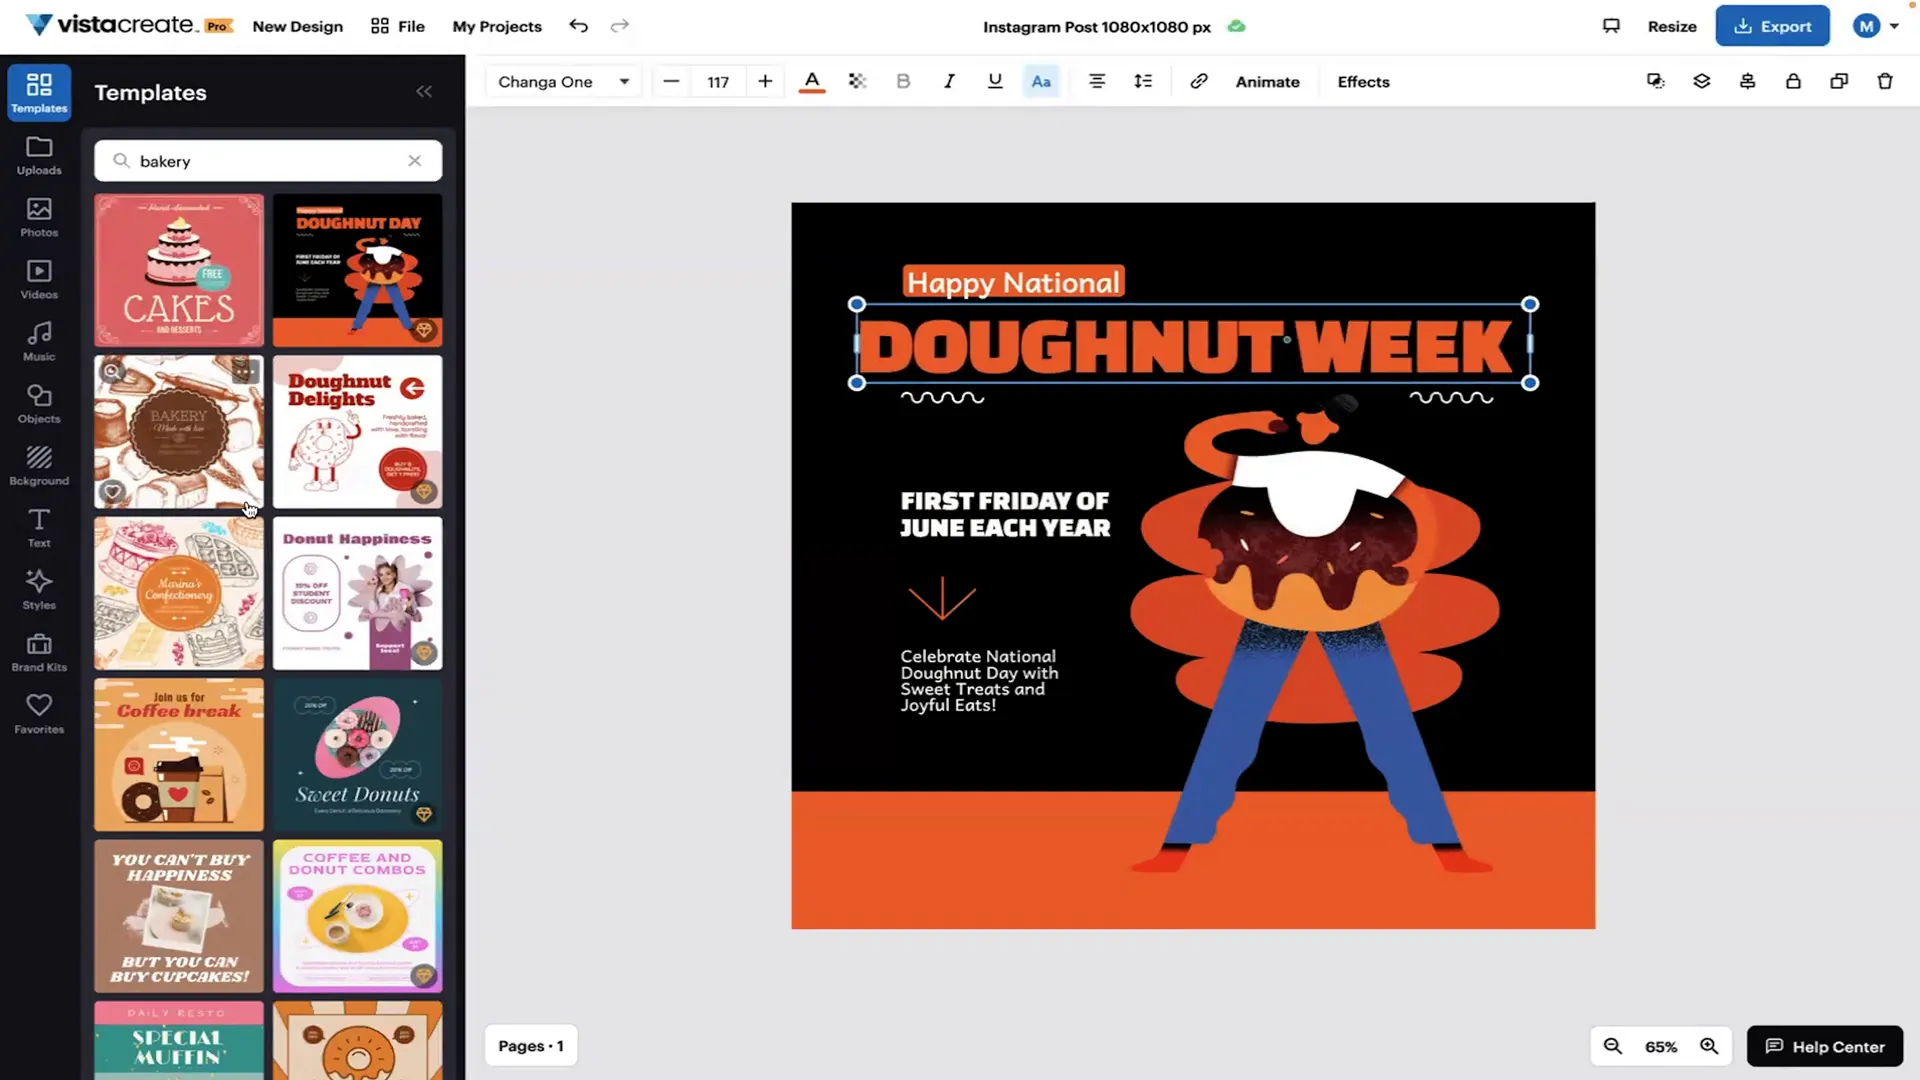
Task: Add a link to the text
Action: (x=1198, y=82)
